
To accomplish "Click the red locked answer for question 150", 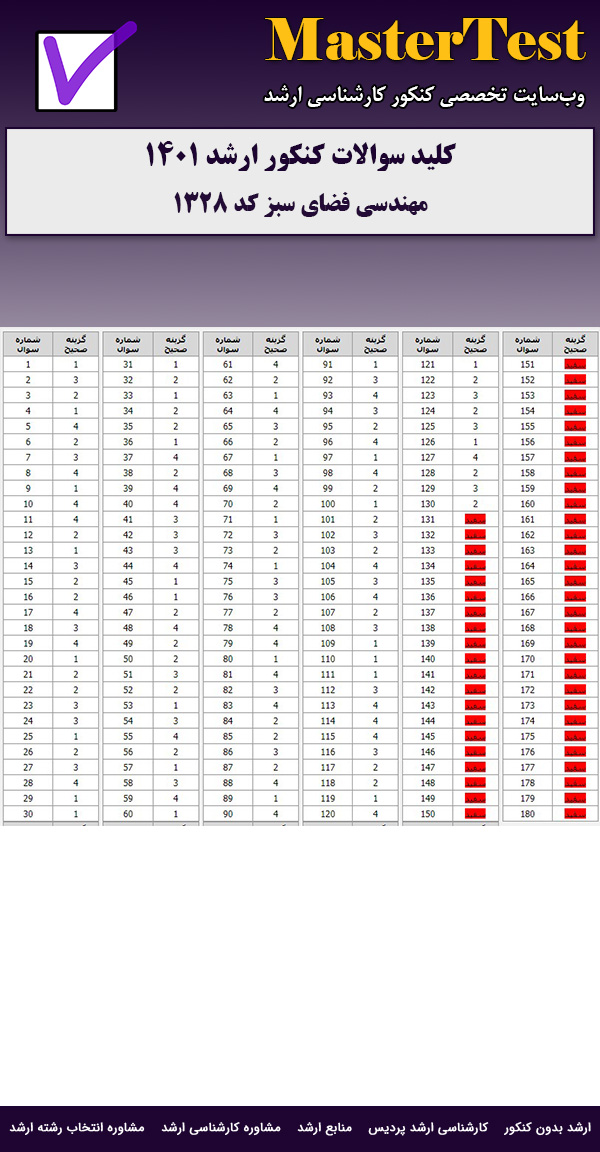I will point(475,814).
